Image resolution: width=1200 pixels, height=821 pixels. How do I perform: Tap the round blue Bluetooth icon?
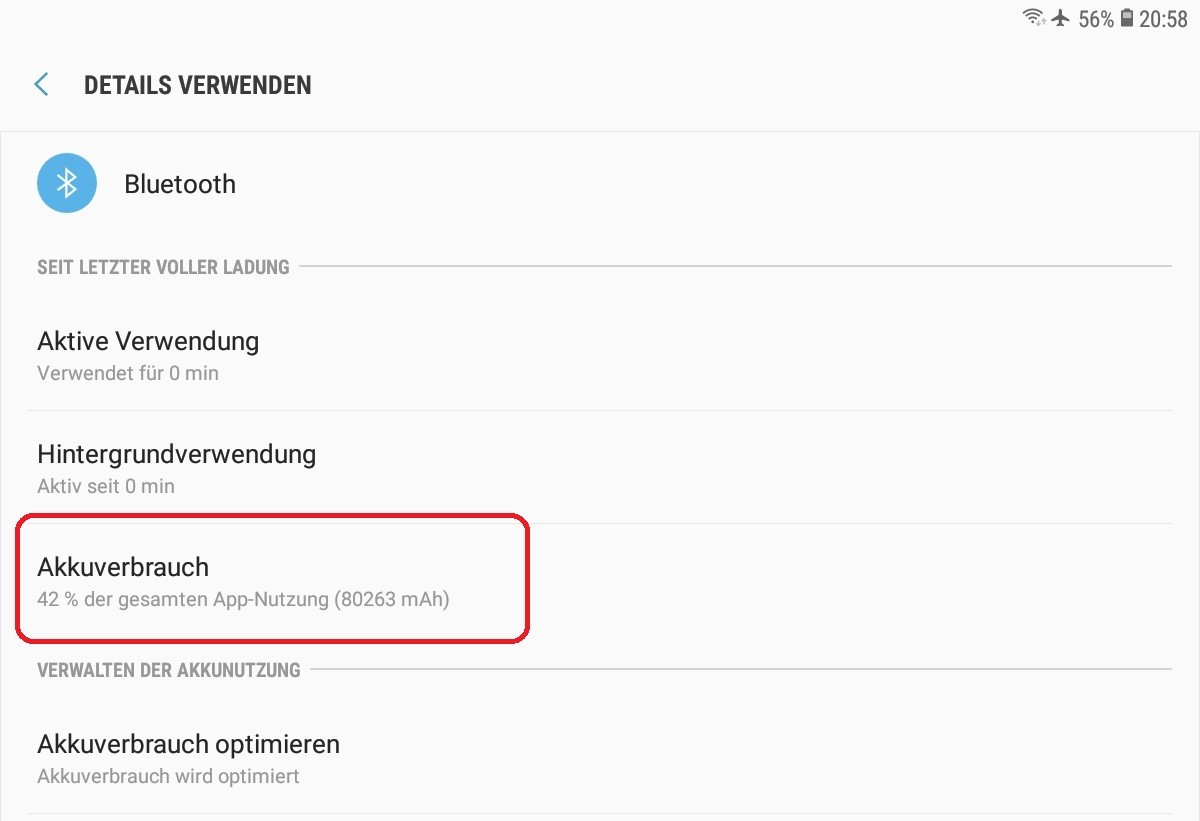pos(67,183)
